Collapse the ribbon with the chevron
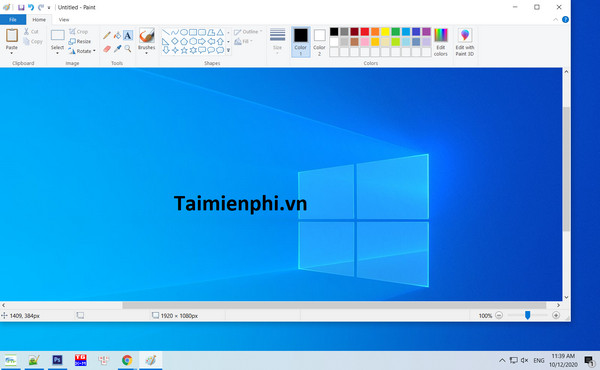This screenshot has width=600, height=370. tap(556, 20)
